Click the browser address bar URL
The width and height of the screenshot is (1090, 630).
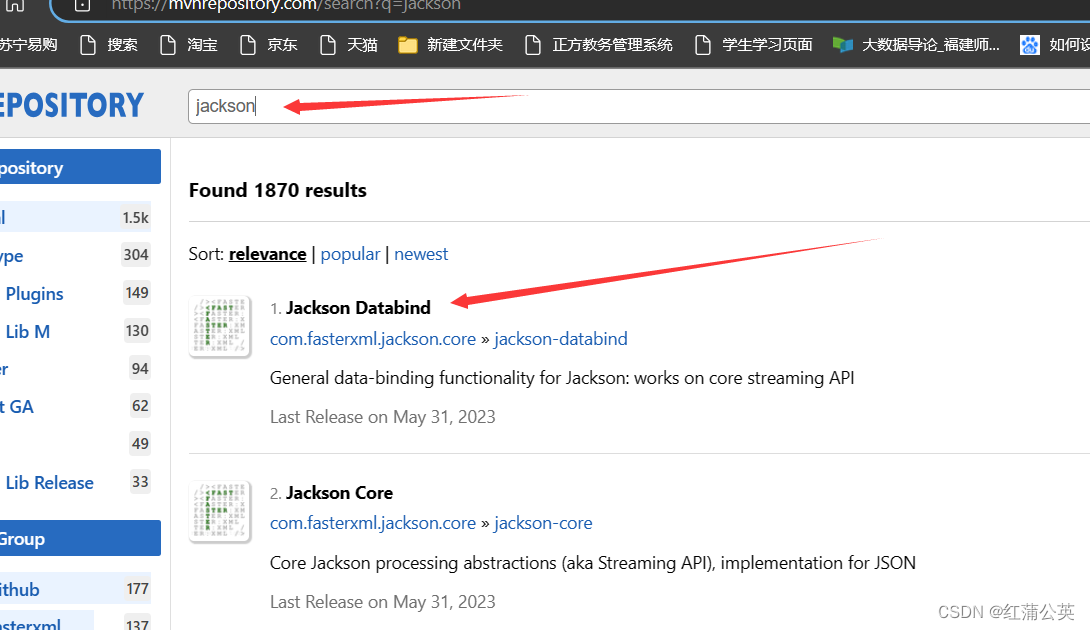286,6
